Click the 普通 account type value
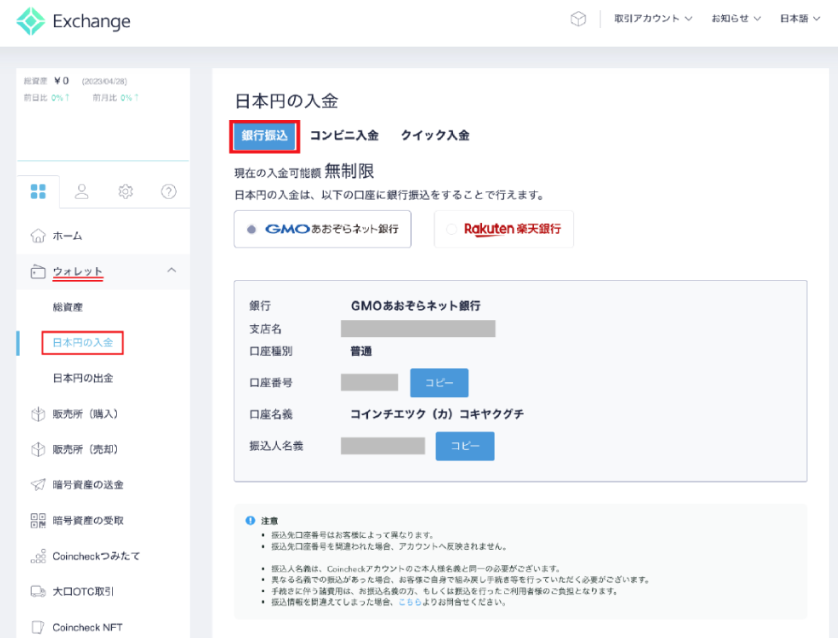 tap(361, 351)
